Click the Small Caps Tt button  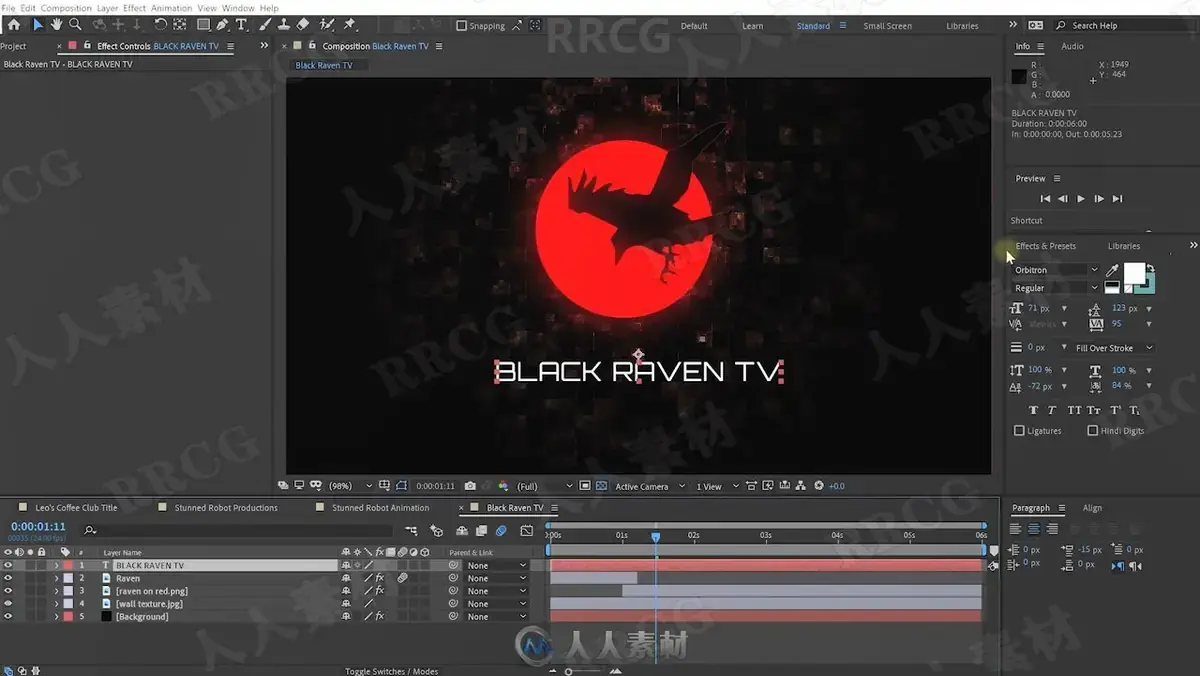[1094, 410]
